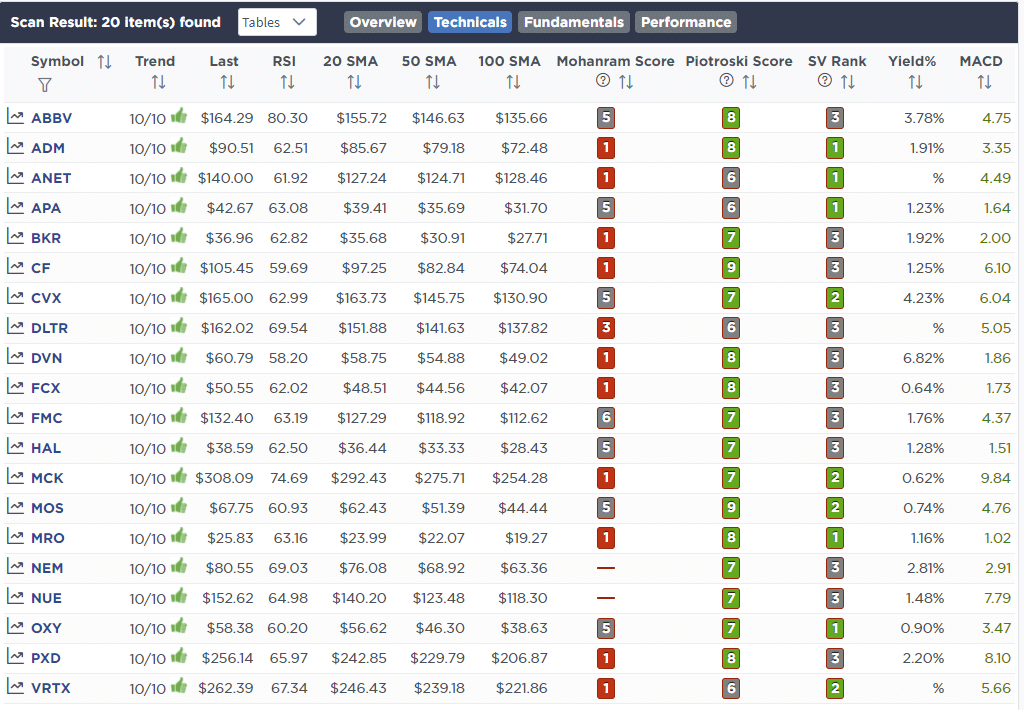Sort by Piotroski Score arrows
The width and height of the screenshot is (1024, 710).
coord(749,82)
